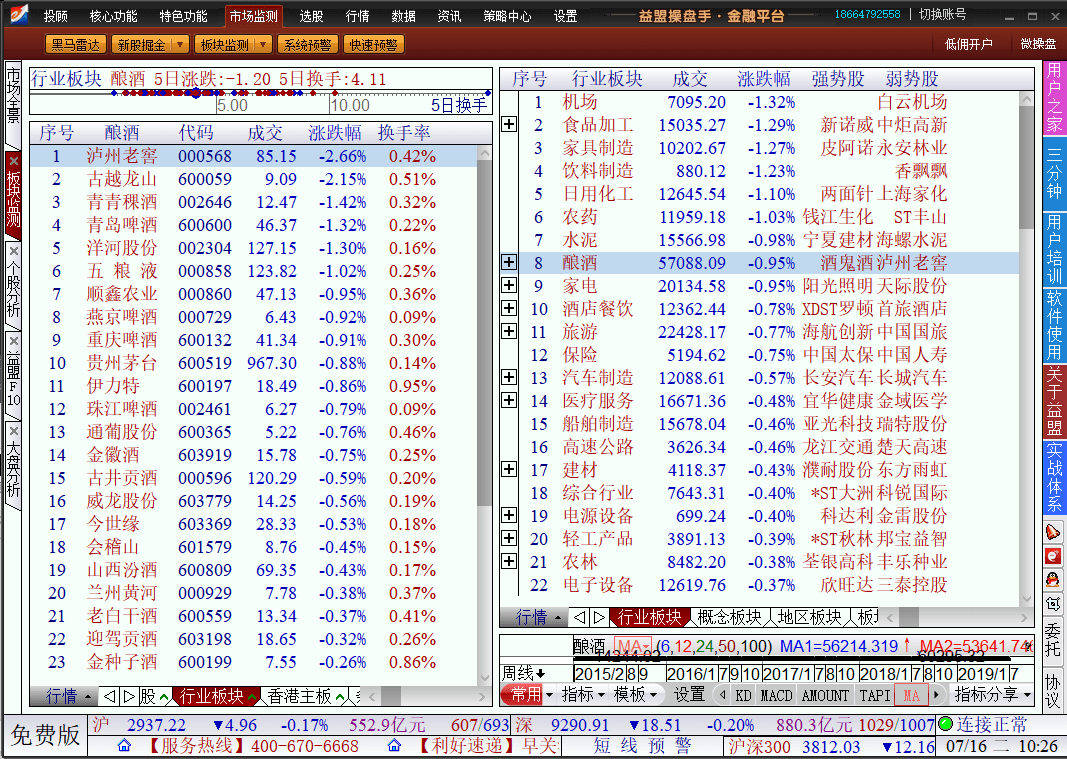1067x759 pixels.
Task: Expand the 酒店餐饮 sector row
Action: pos(509,308)
